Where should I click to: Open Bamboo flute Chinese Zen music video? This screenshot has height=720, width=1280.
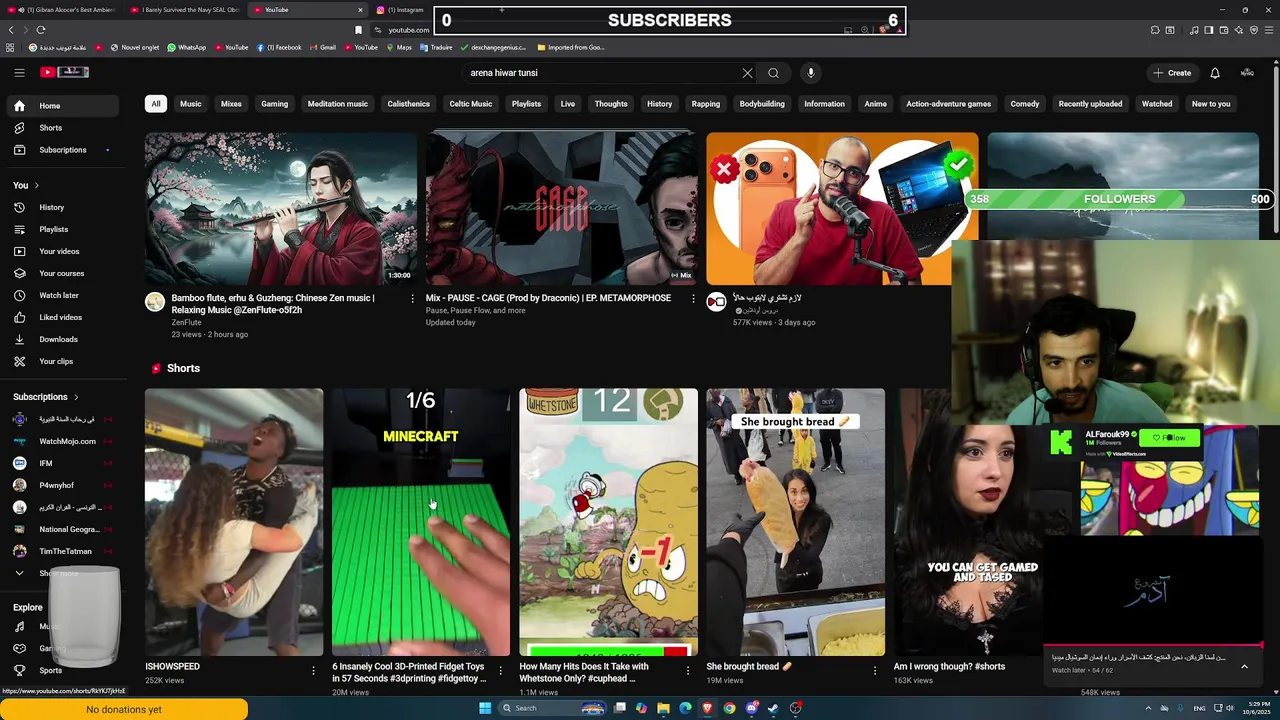[x=281, y=208]
